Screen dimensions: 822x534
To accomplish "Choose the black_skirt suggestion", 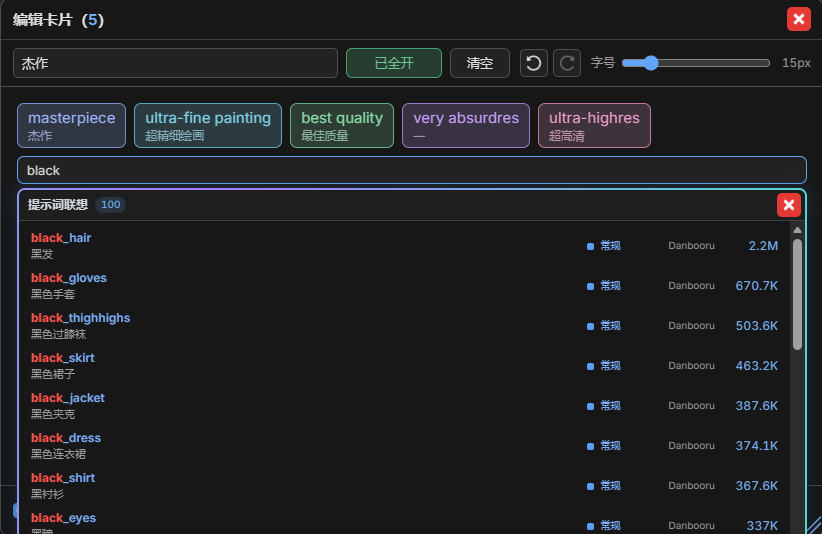I will pos(404,365).
